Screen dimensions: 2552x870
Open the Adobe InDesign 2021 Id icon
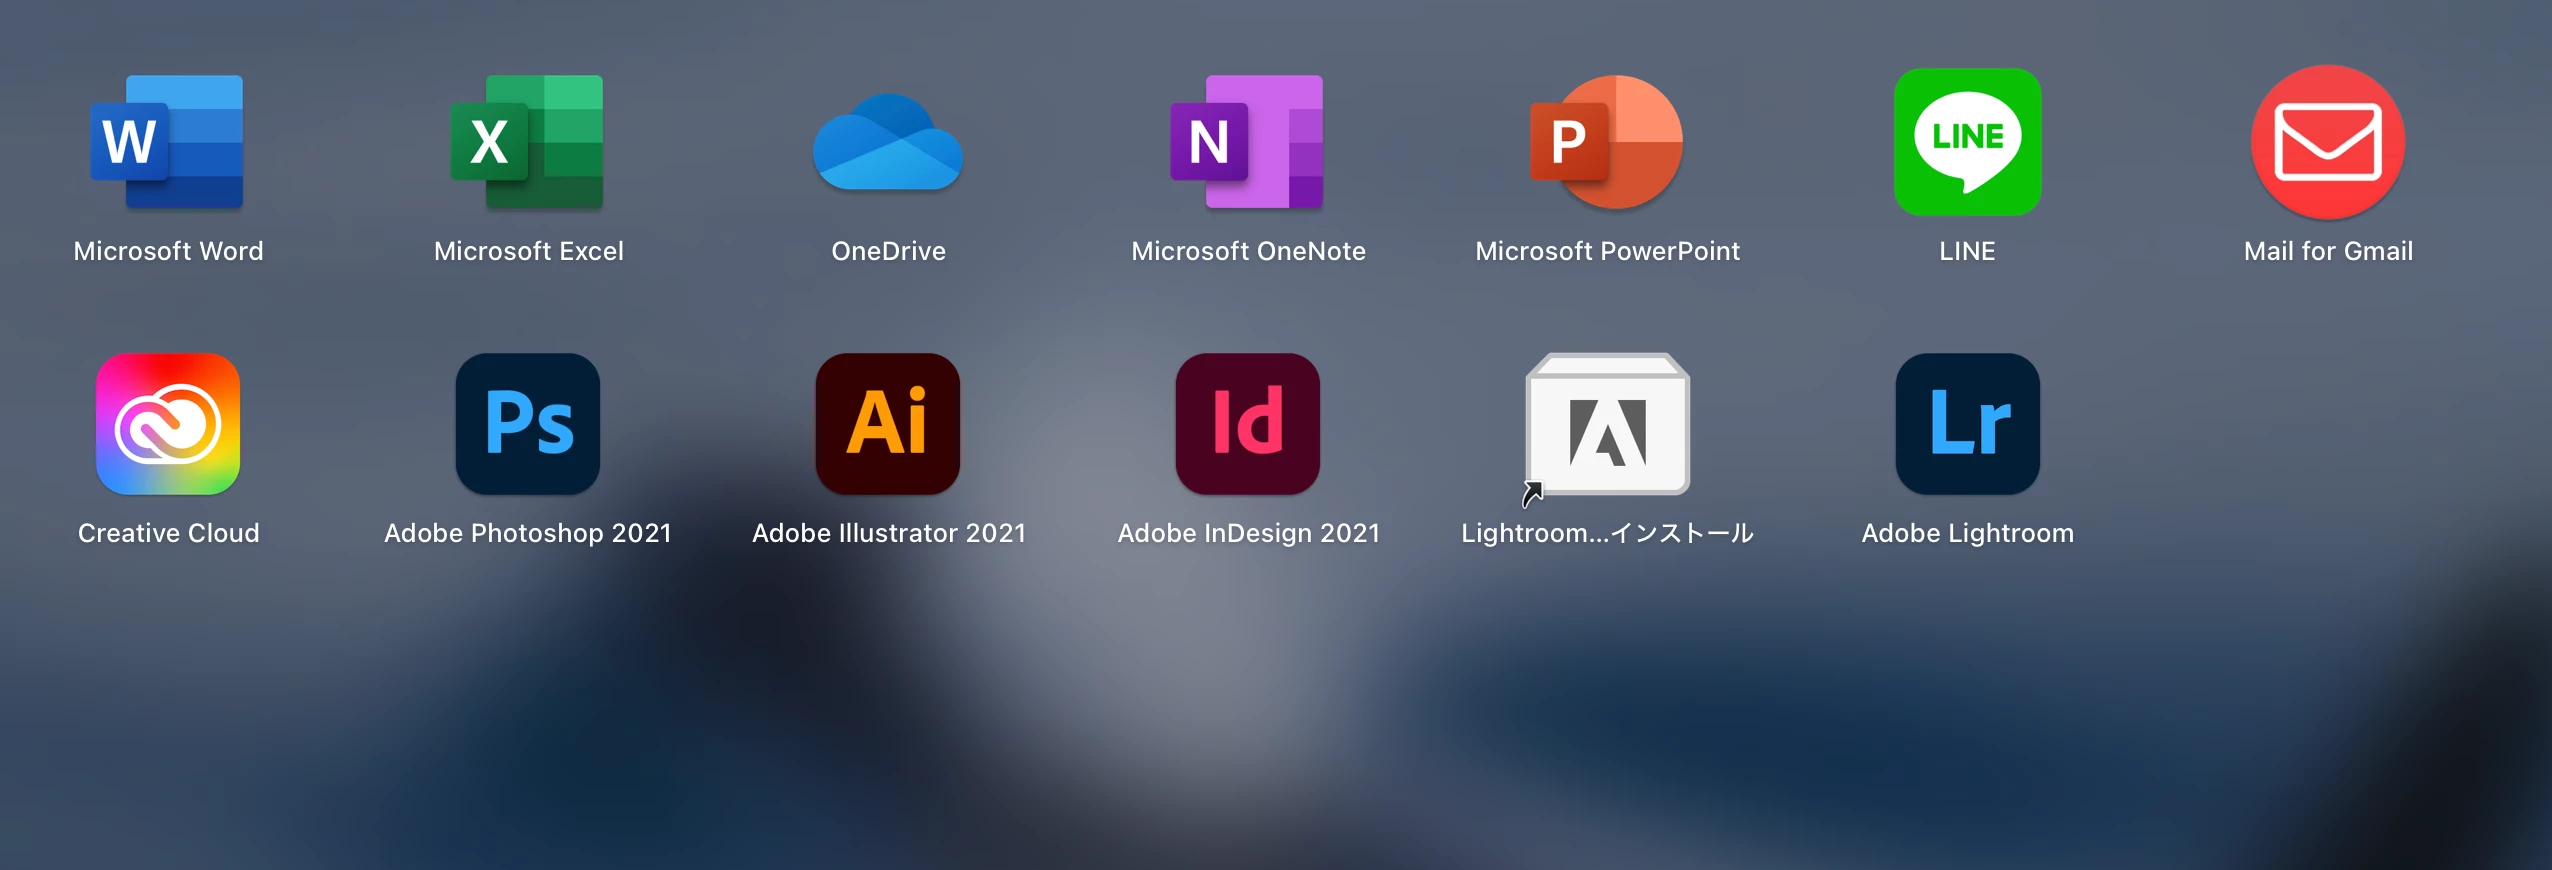click(x=1248, y=424)
